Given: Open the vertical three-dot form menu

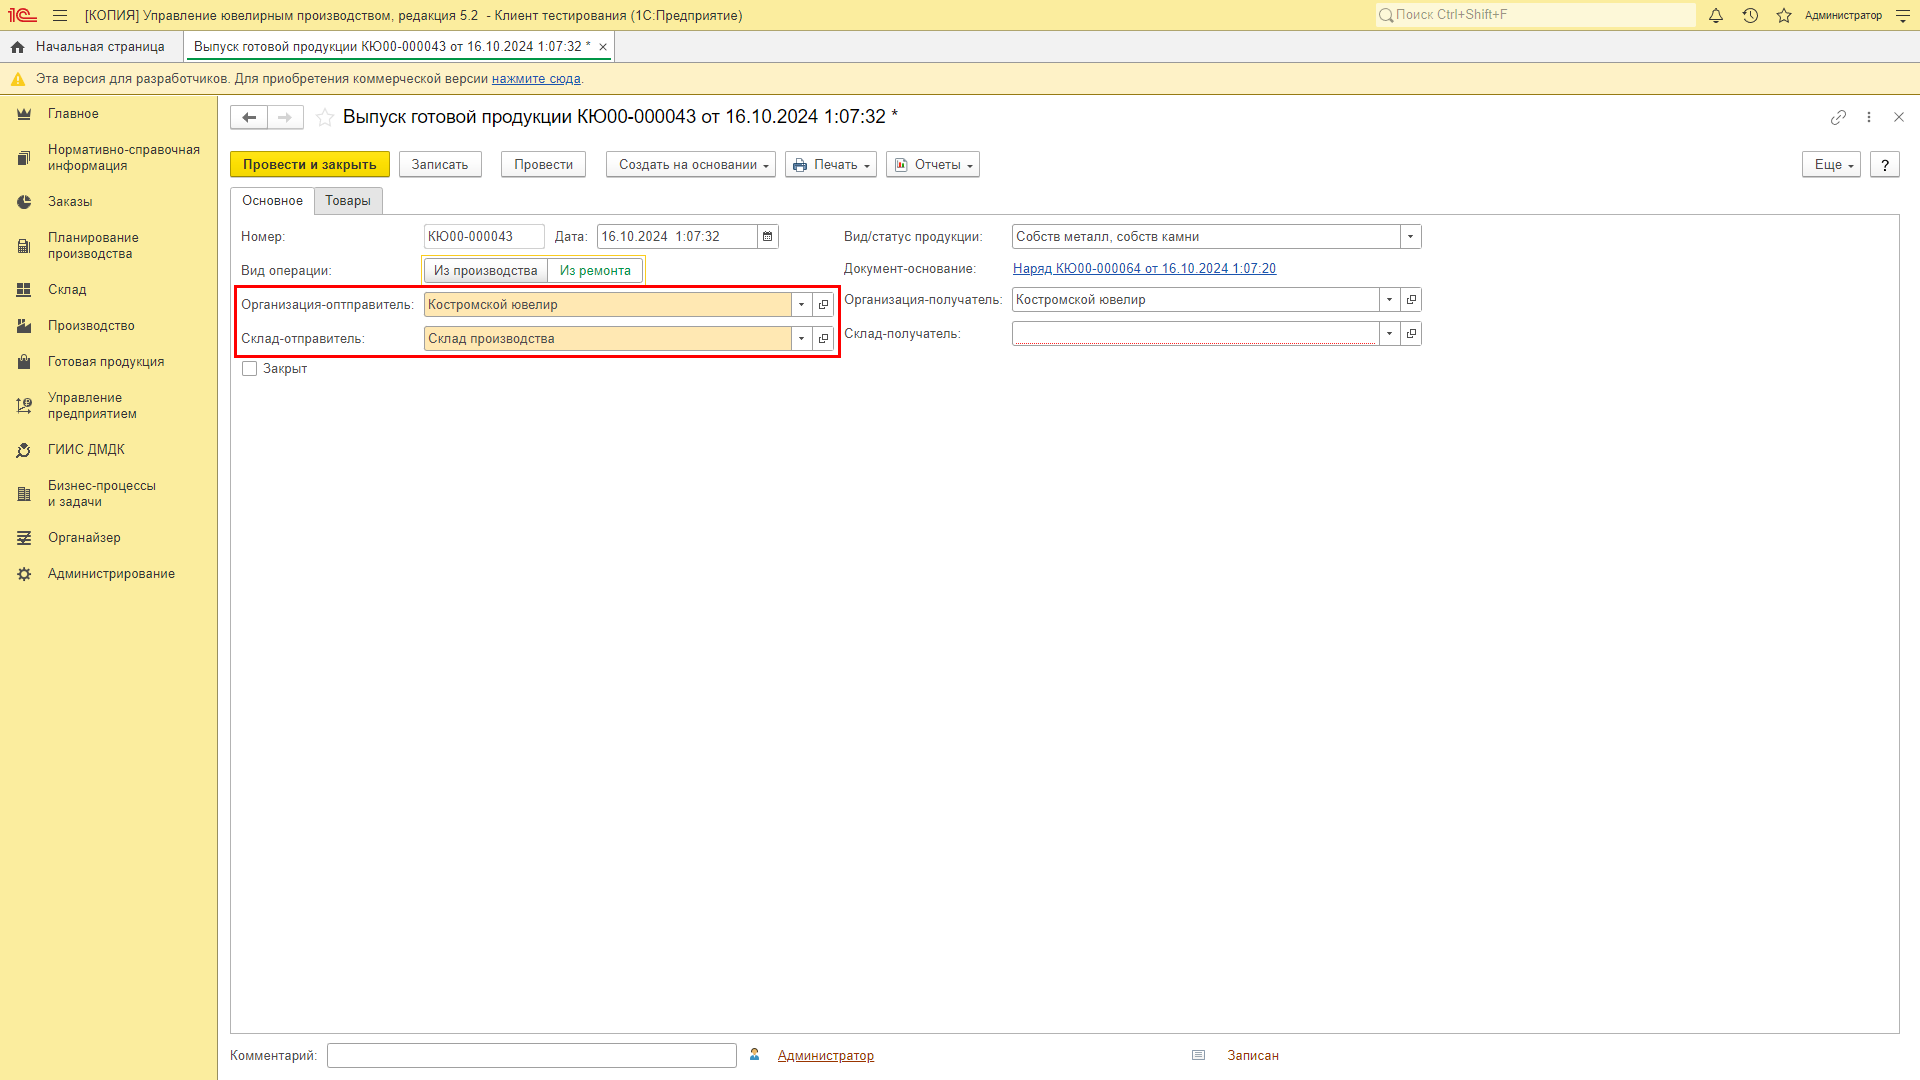Looking at the screenshot, I should click(1869, 118).
